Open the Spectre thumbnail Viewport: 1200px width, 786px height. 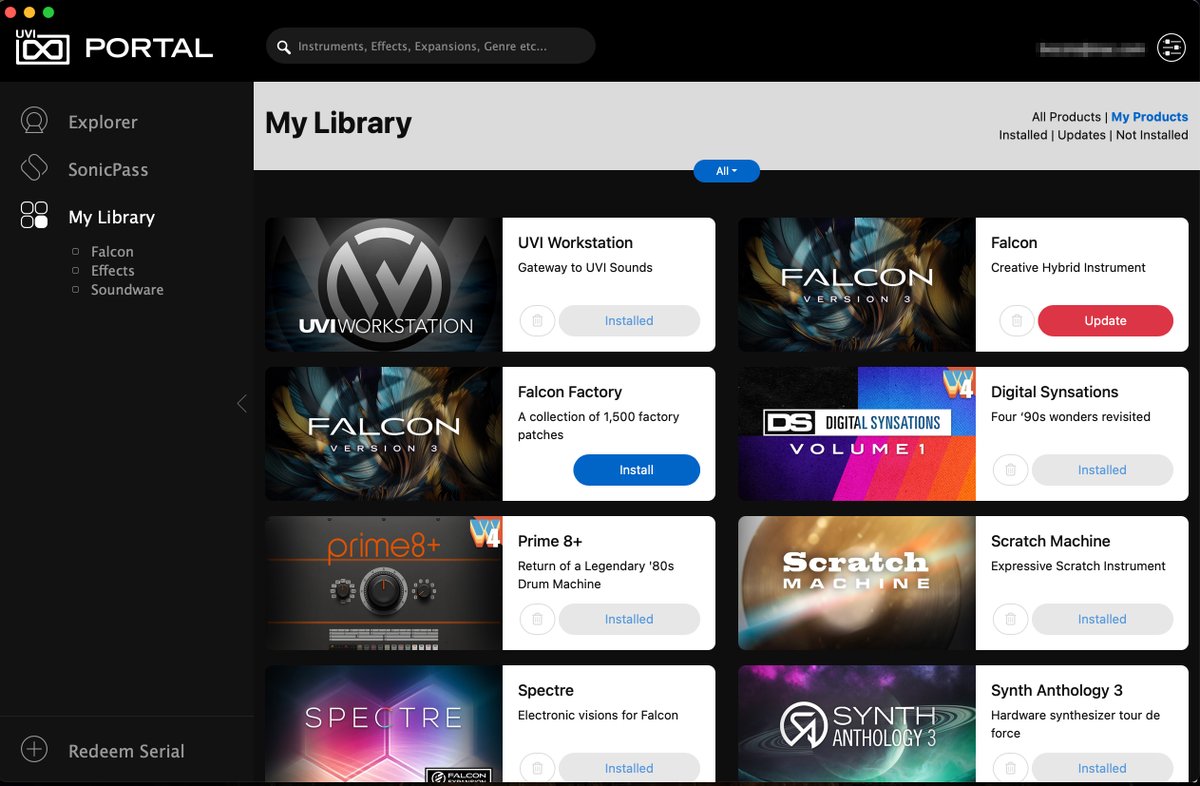click(x=384, y=724)
